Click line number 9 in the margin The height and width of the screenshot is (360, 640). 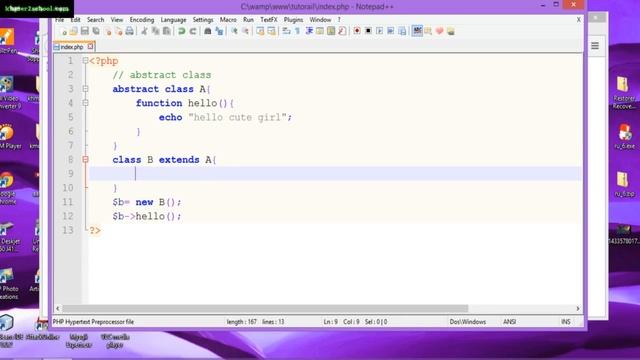(71, 173)
